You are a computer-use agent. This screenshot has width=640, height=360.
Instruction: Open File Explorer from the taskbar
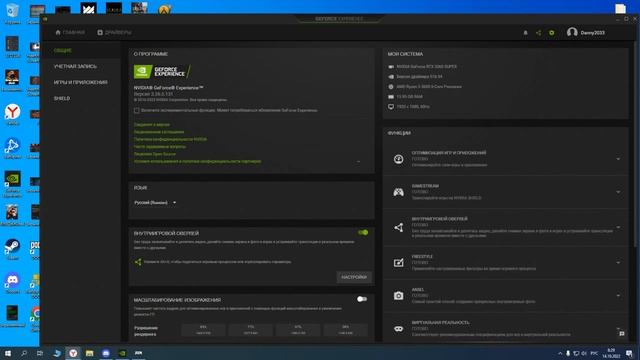[x=89, y=353]
